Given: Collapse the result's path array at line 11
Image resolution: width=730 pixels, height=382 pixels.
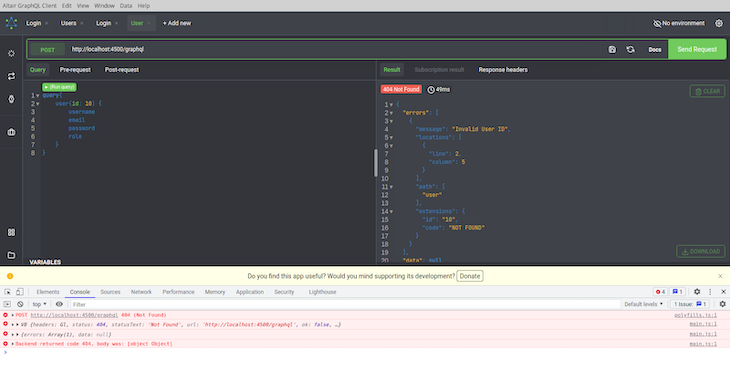Looking at the screenshot, I should [391, 187].
